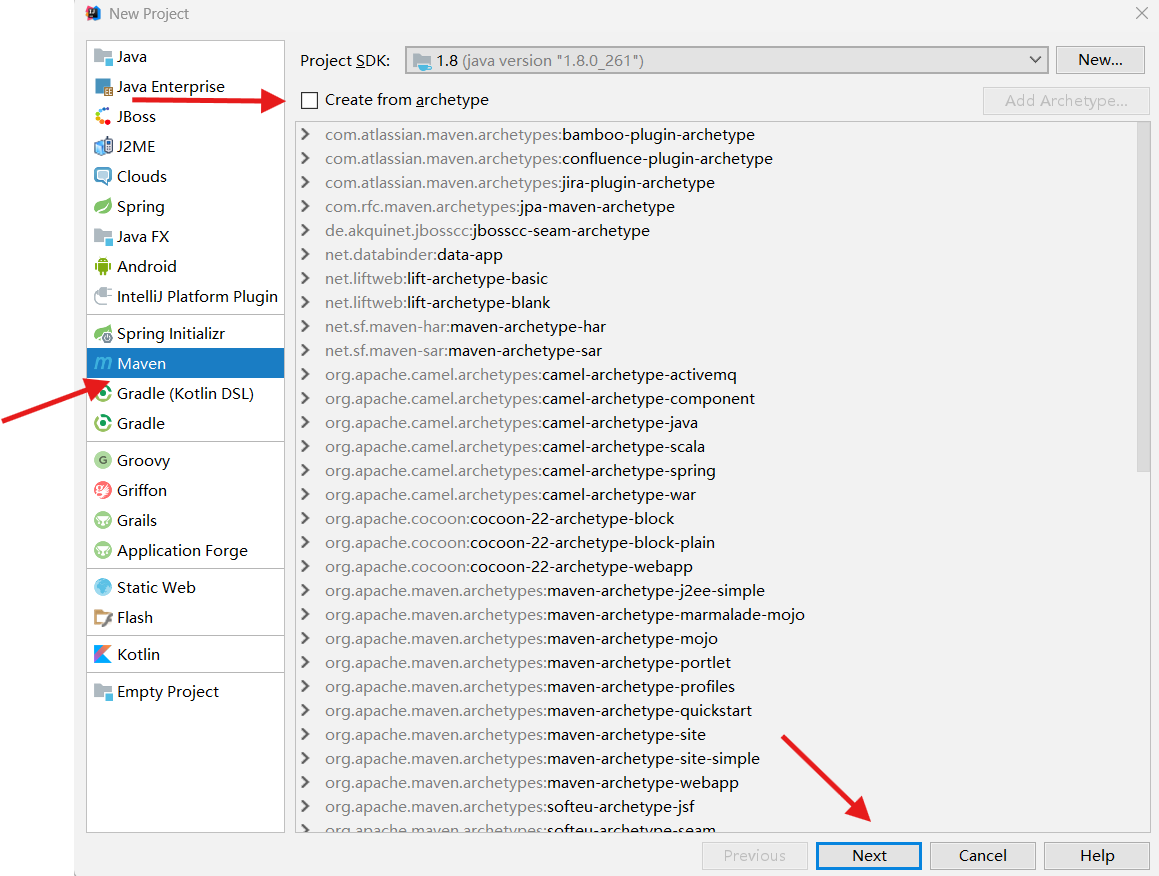Expand maven-archetype-quickstart entry
This screenshot has height=876, width=1159.
click(x=305, y=710)
